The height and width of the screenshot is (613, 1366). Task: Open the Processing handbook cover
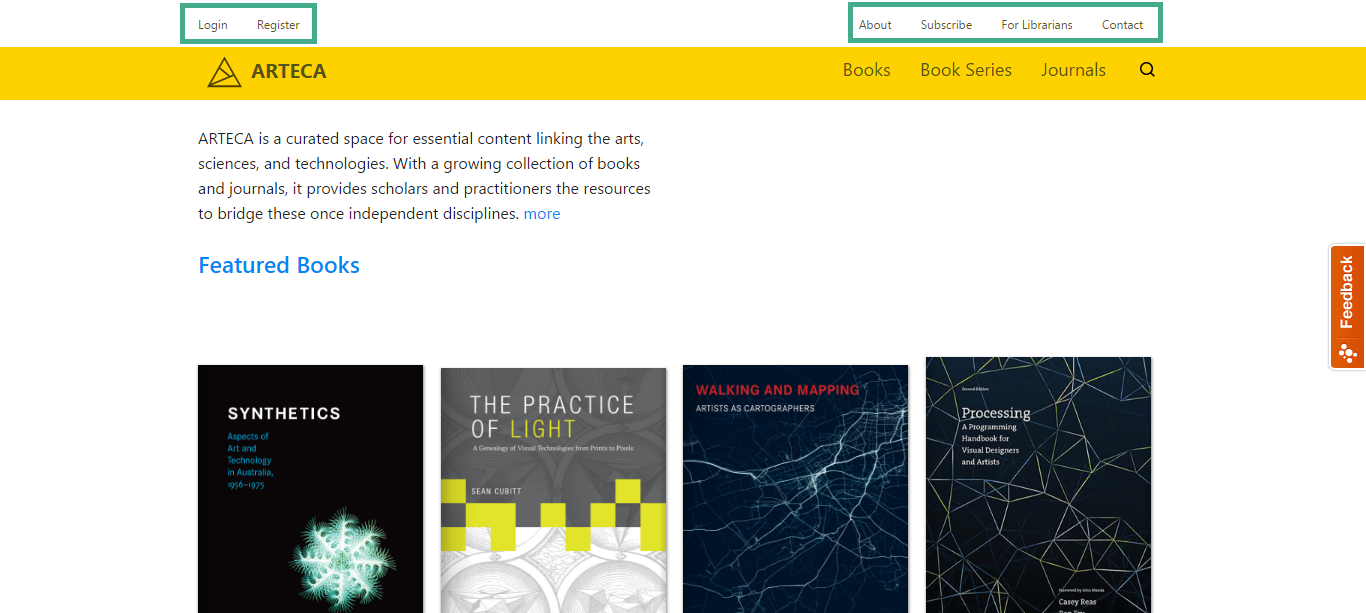click(x=1038, y=485)
